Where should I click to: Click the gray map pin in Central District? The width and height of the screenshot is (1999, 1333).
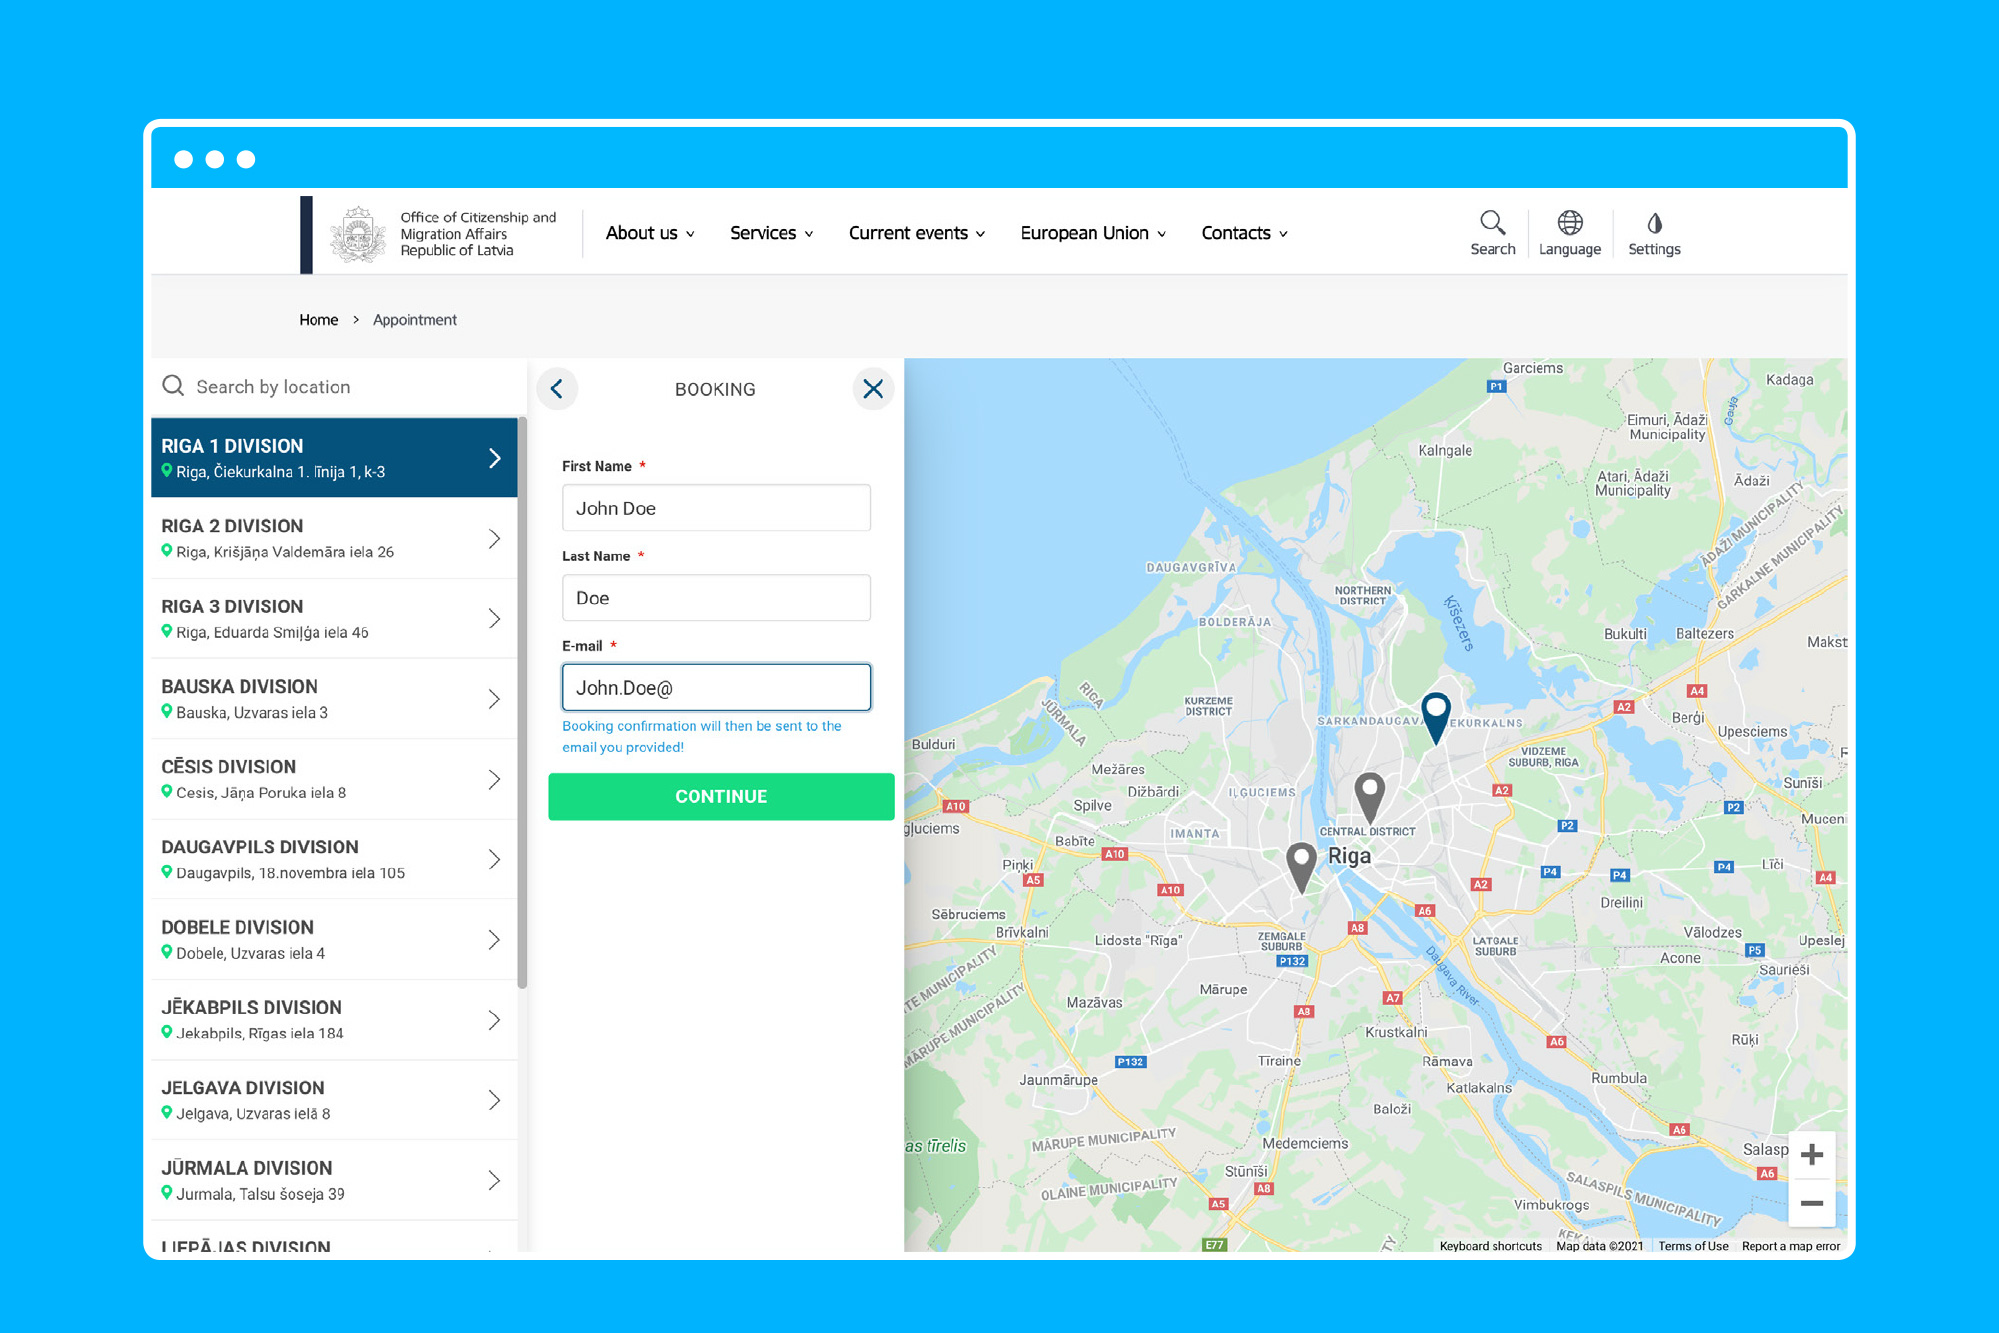pos(1369,794)
